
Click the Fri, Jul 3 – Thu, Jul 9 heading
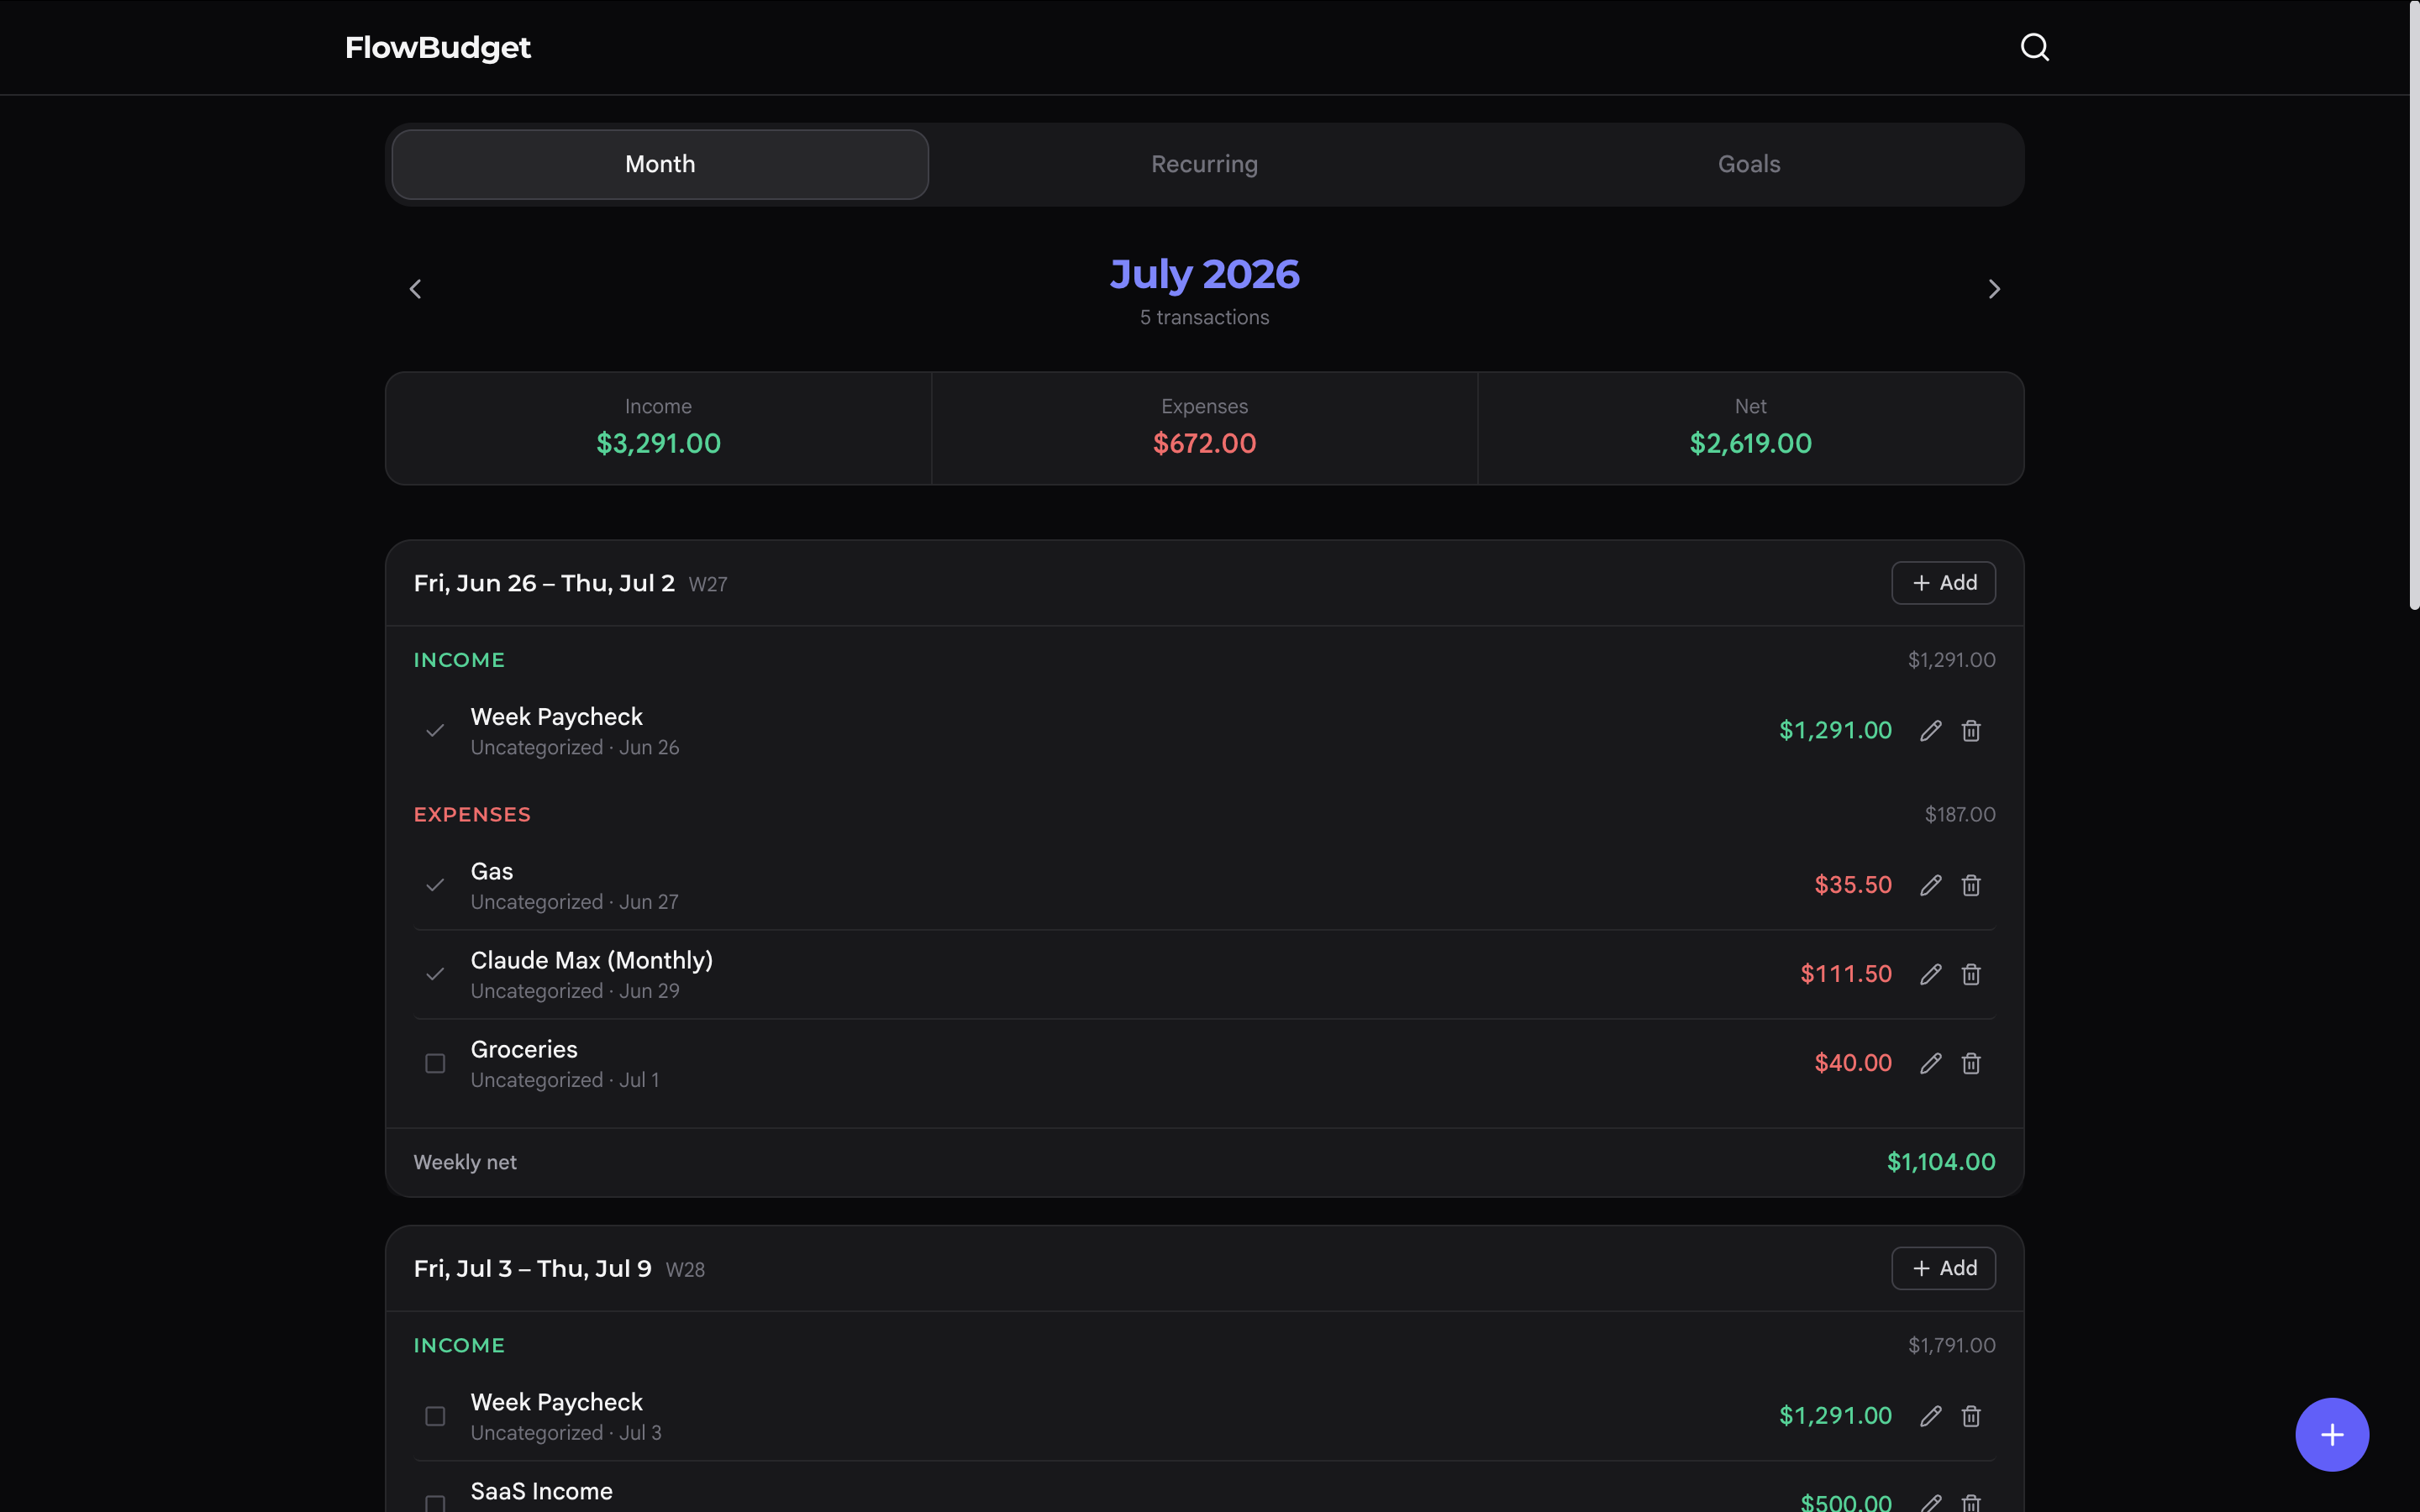coord(532,1268)
